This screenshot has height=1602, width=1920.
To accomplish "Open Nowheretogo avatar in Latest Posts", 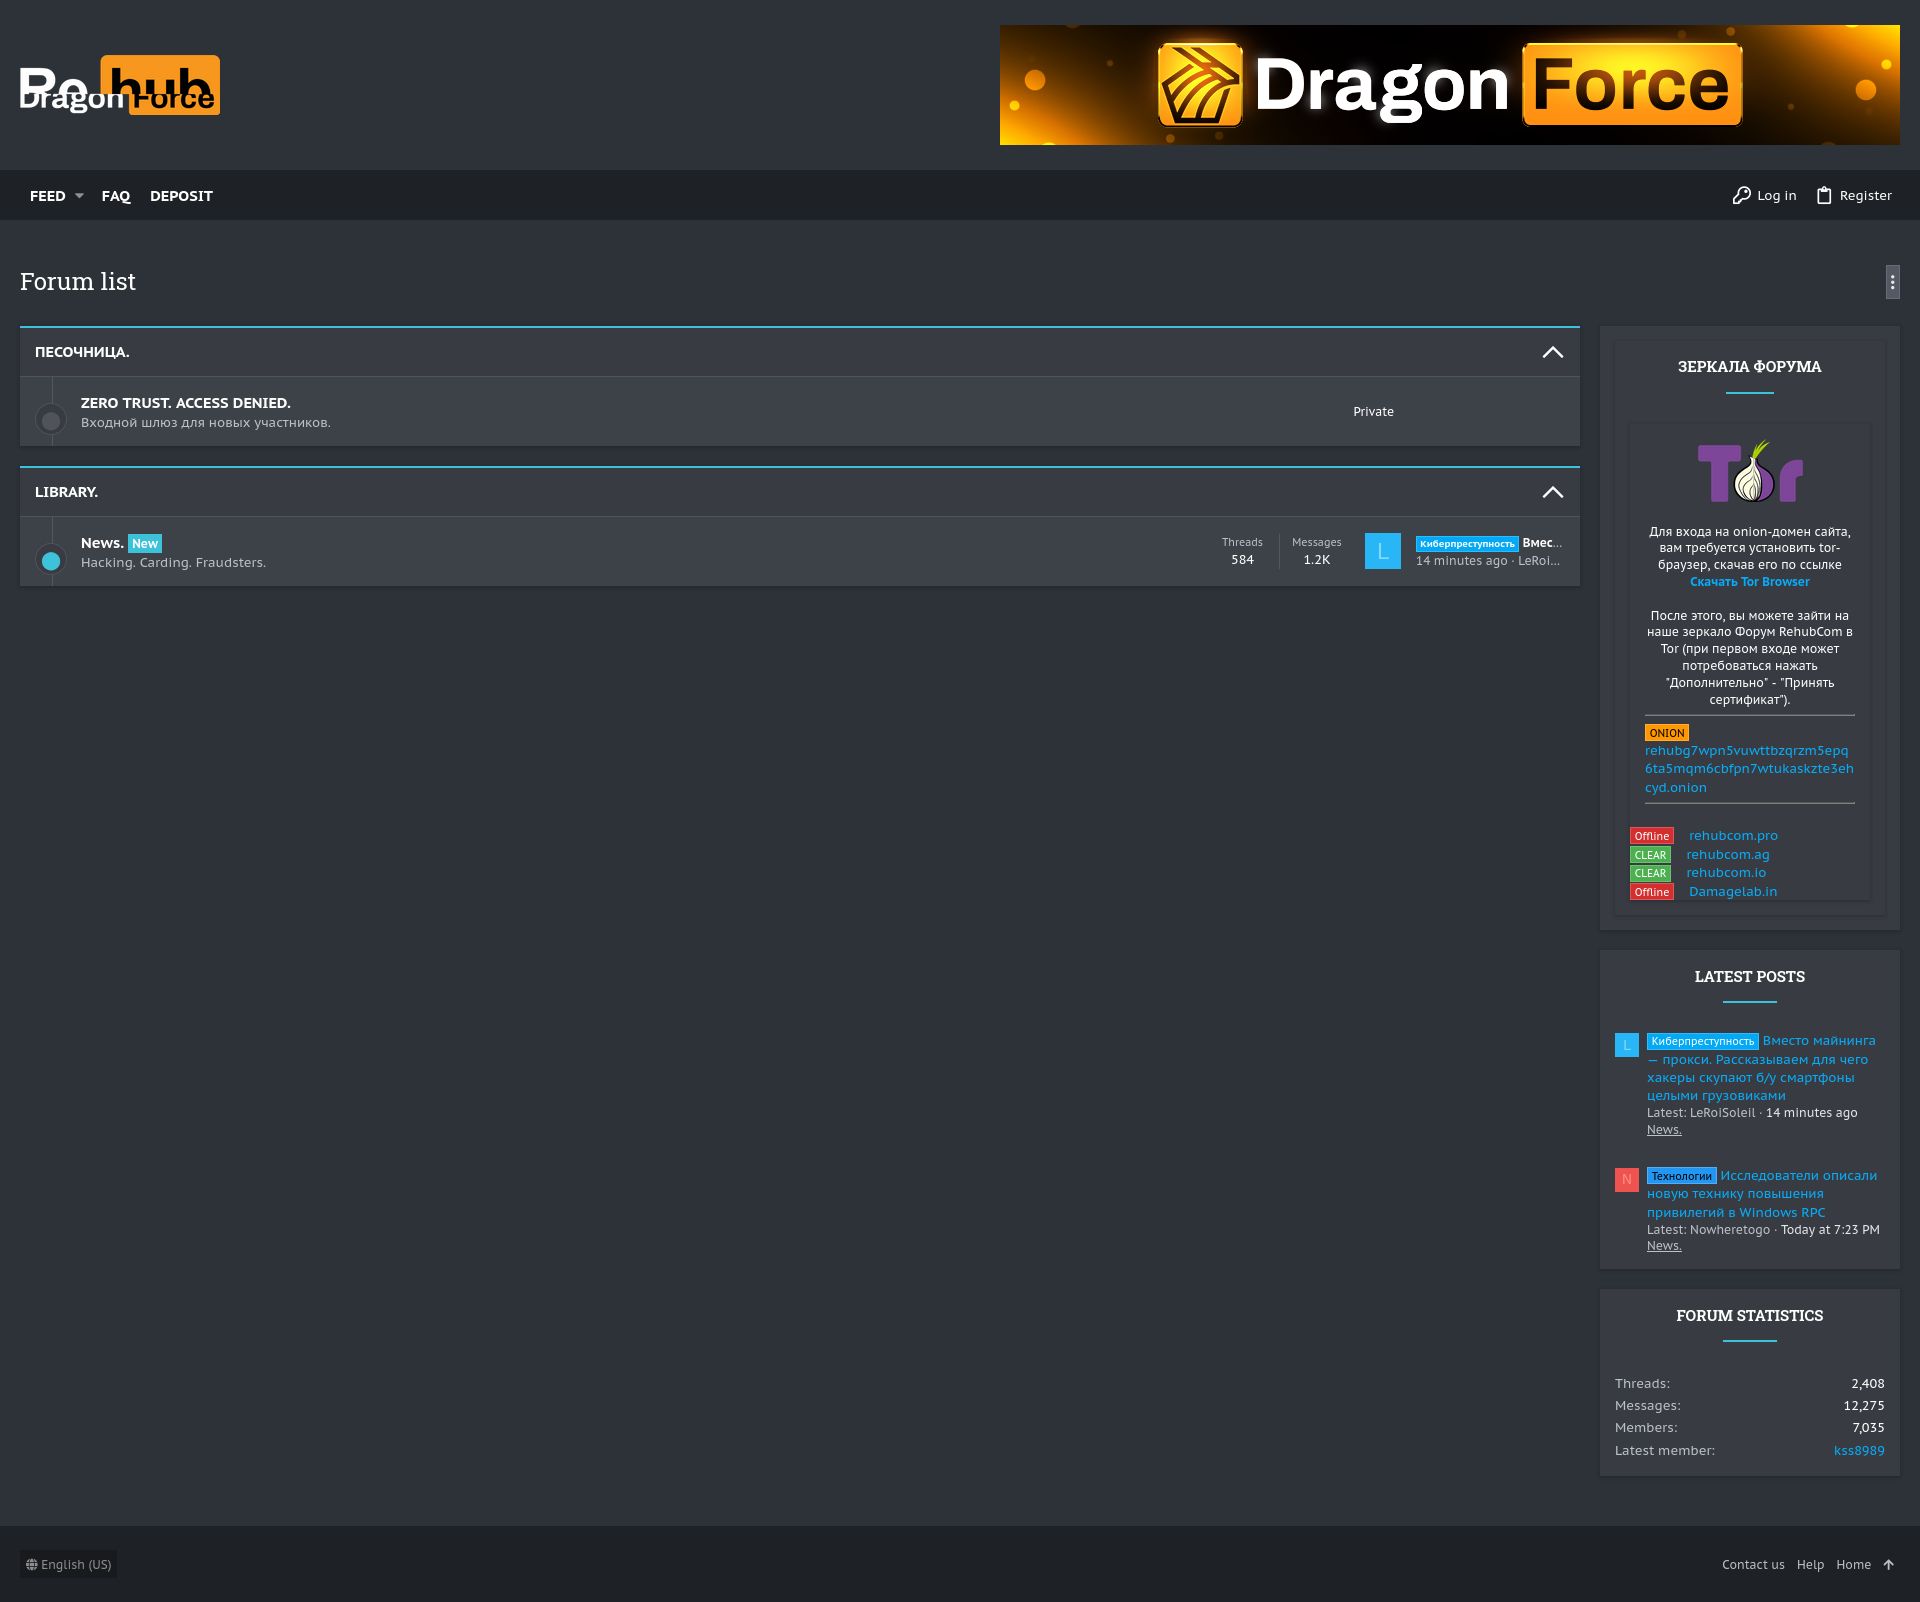I will coord(1626,1180).
